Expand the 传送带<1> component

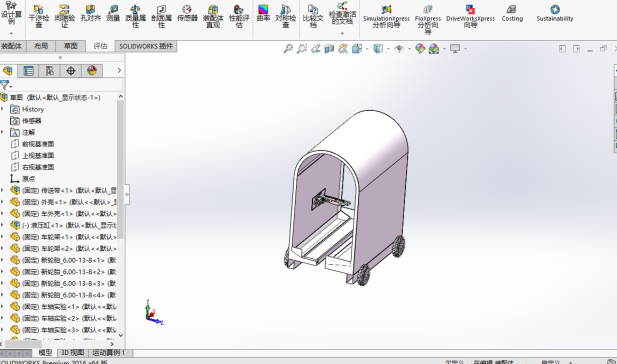click(x=3, y=190)
